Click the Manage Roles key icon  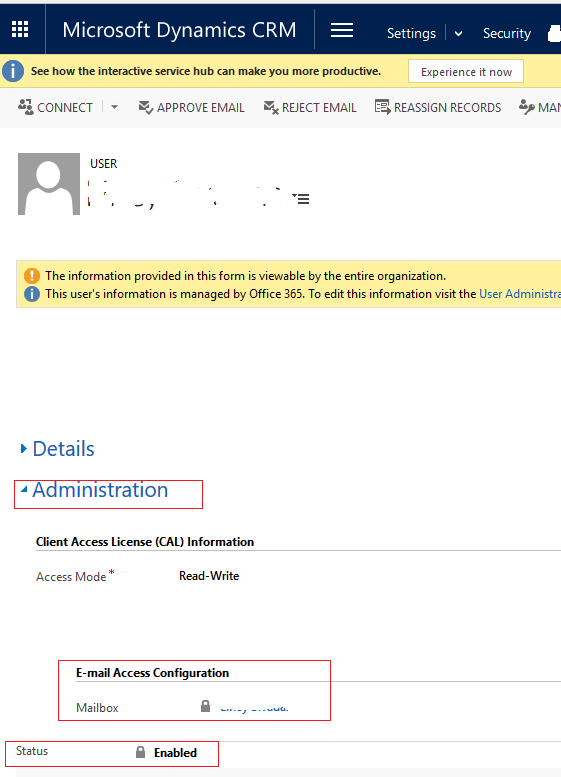pos(526,107)
